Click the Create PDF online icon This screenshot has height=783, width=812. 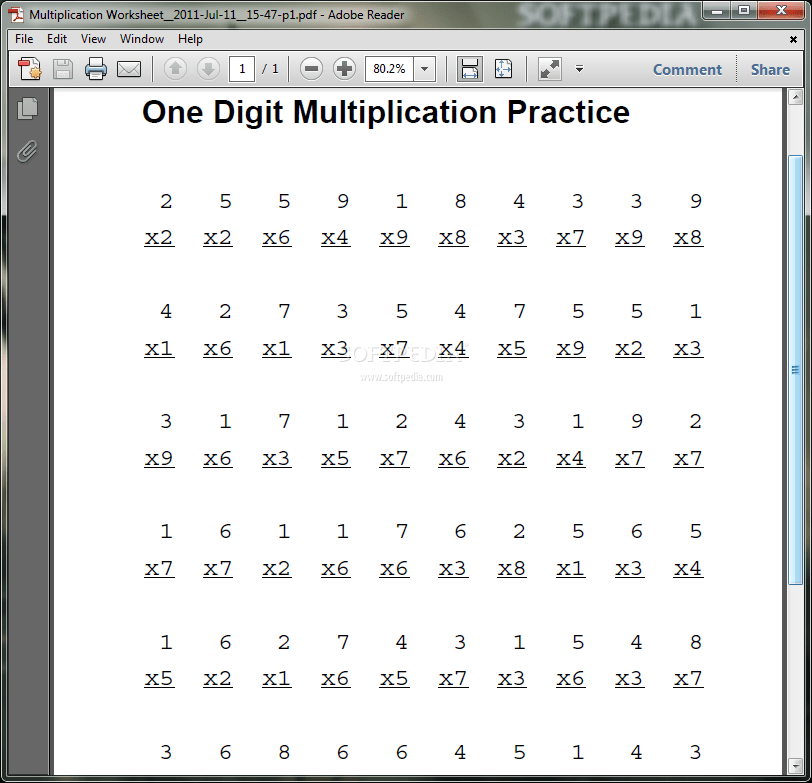point(29,69)
